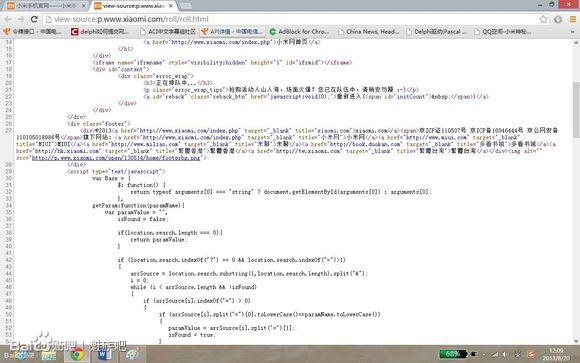
Task: Reload the view-source page
Action: [34, 19]
